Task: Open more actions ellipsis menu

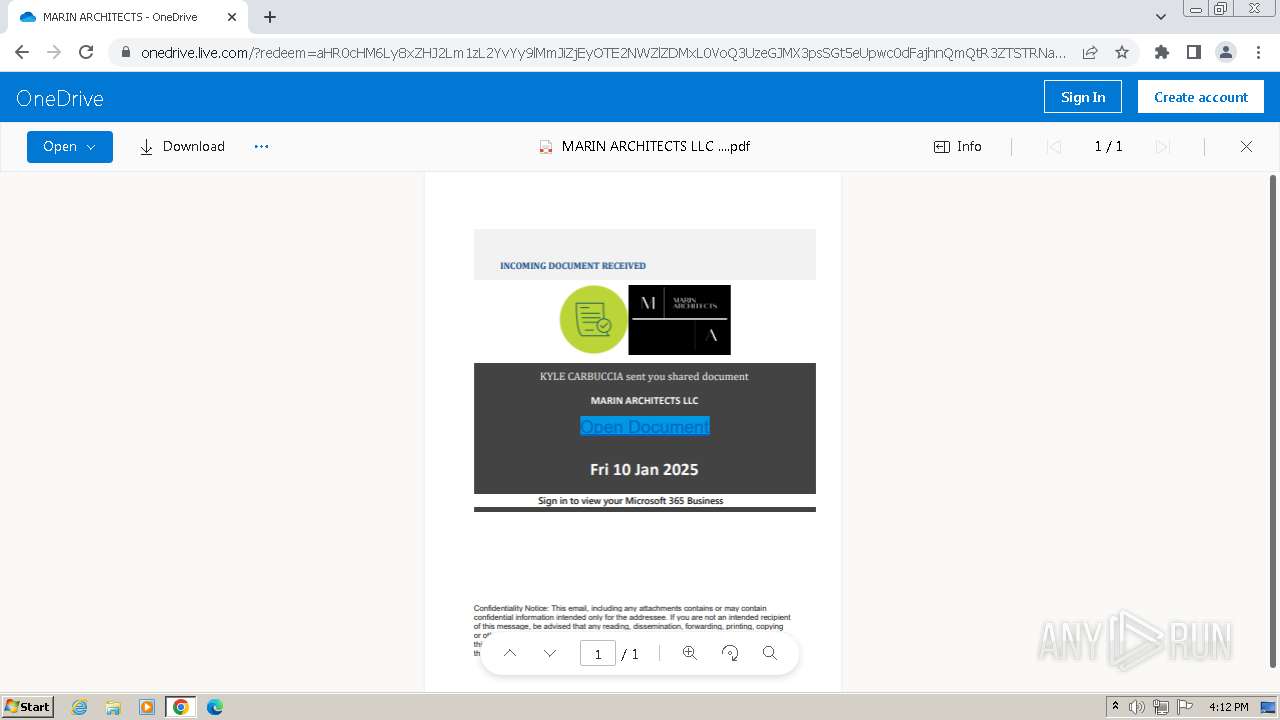Action: click(x=261, y=146)
